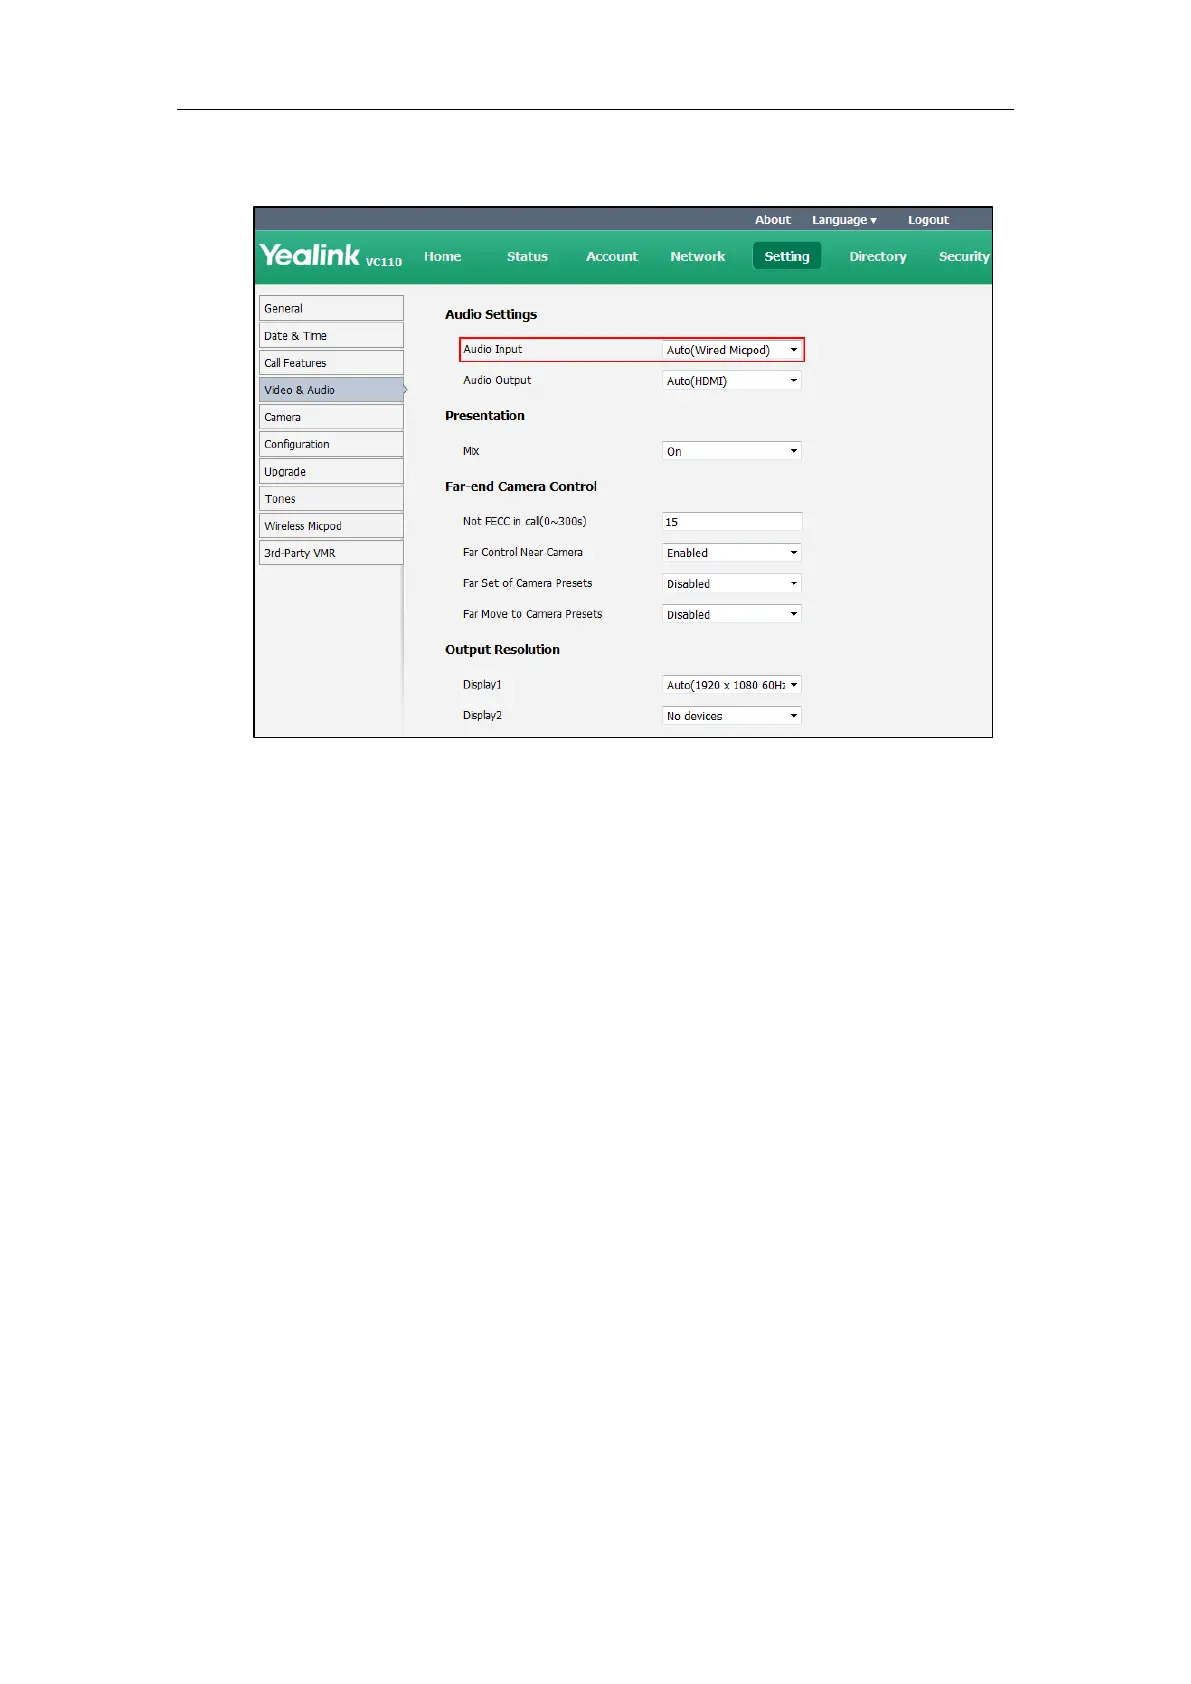
Task: Expand the Audio Output dropdown
Action: click(732, 381)
